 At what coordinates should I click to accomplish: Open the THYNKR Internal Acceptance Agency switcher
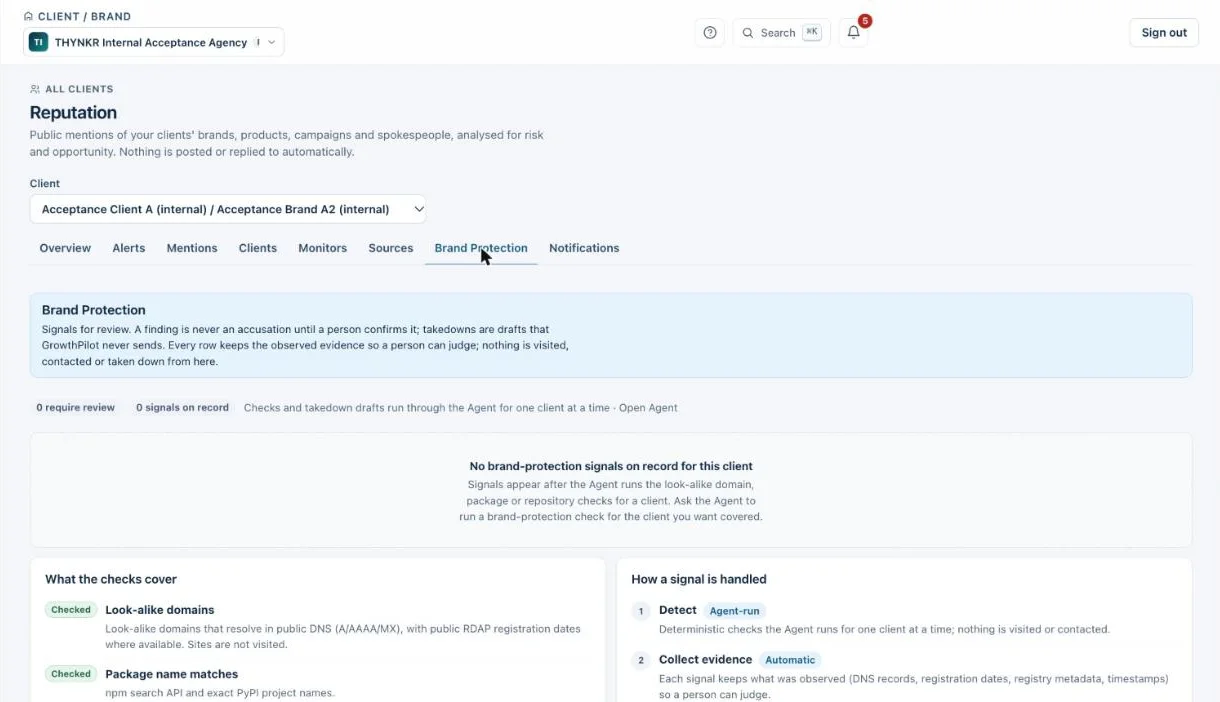tap(154, 42)
